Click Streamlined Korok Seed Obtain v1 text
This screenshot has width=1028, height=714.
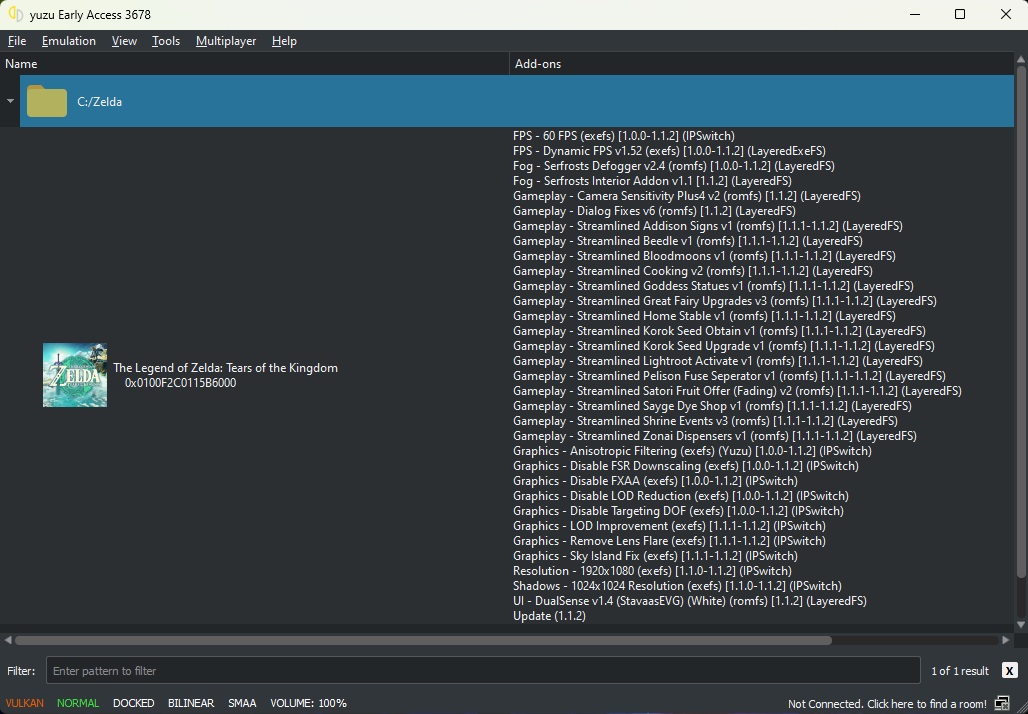click(719, 331)
